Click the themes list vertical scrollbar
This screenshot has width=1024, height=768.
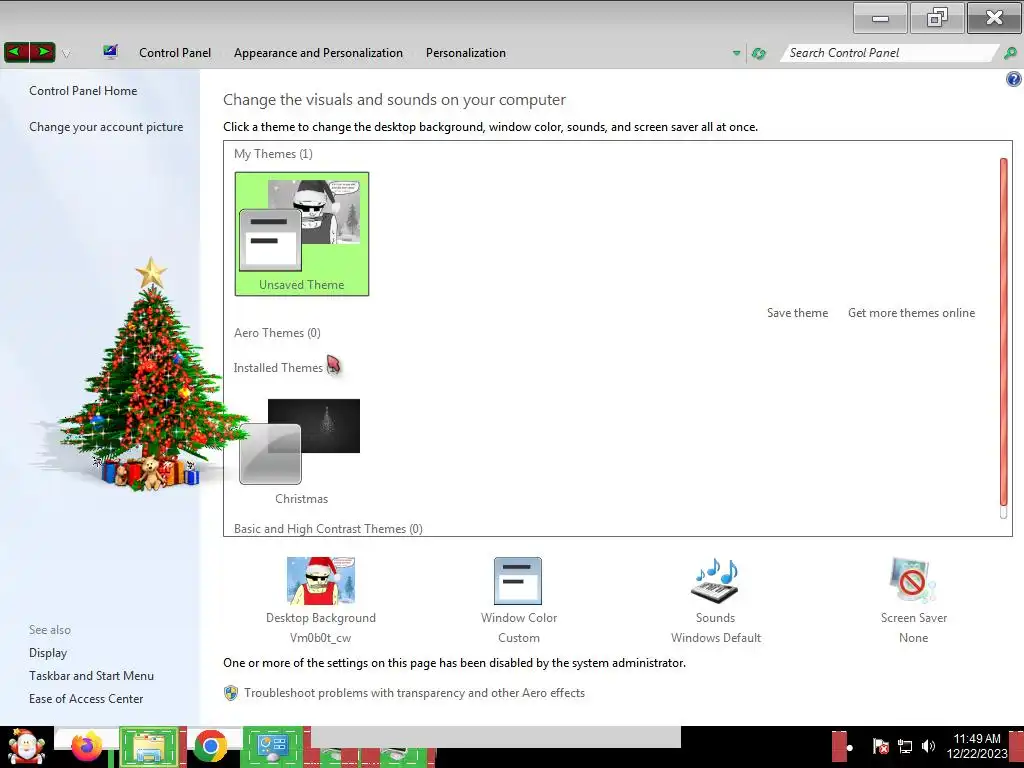pos(1004,331)
